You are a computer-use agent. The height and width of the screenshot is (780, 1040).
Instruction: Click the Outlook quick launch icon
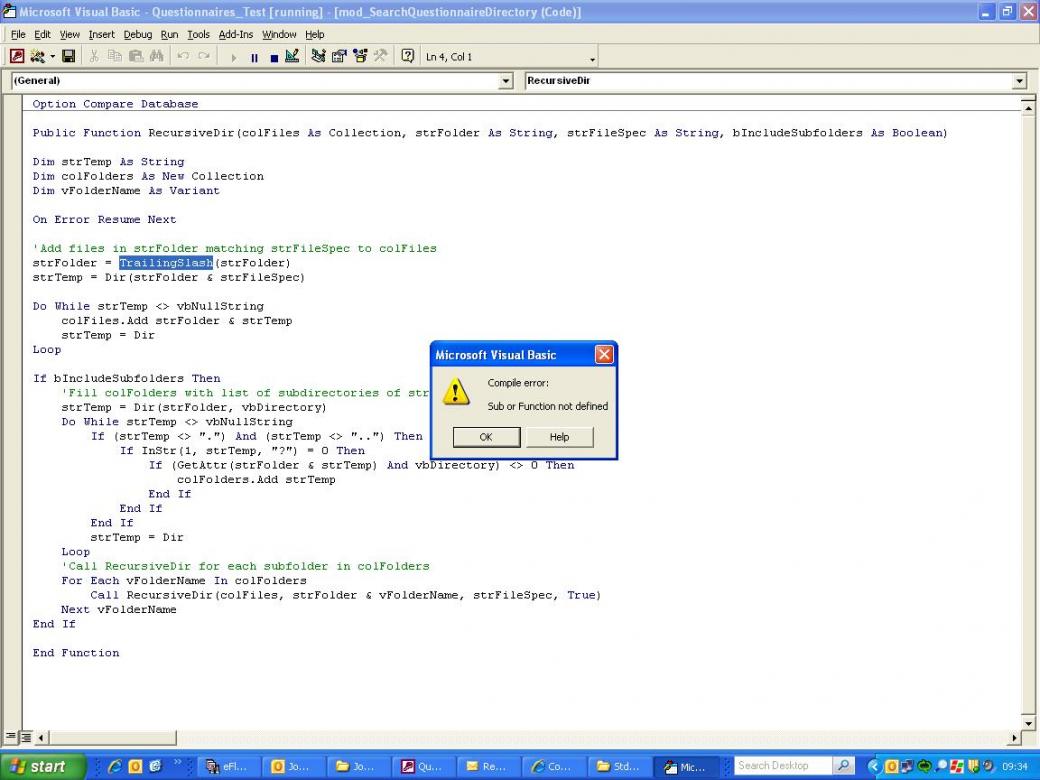(x=135, y=767)
